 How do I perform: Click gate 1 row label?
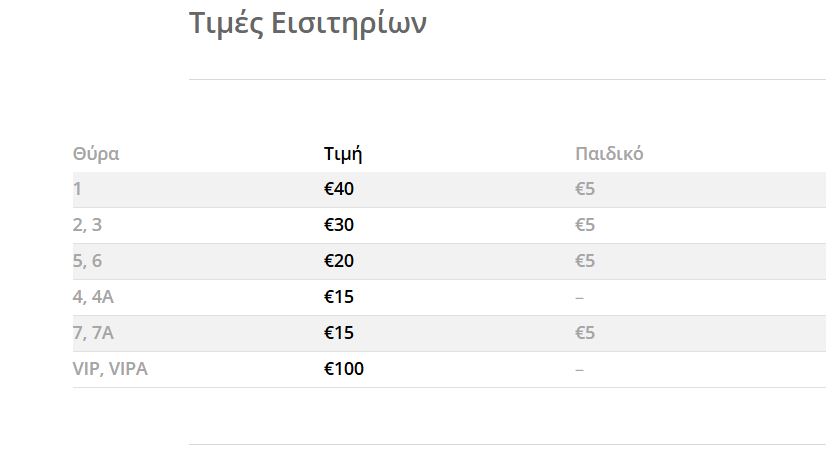(77, 189)
